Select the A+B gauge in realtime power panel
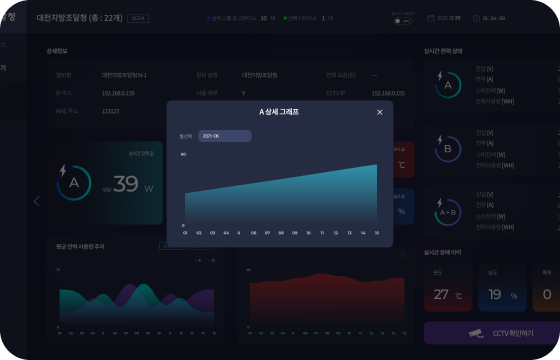 click(x=448, y=212)
